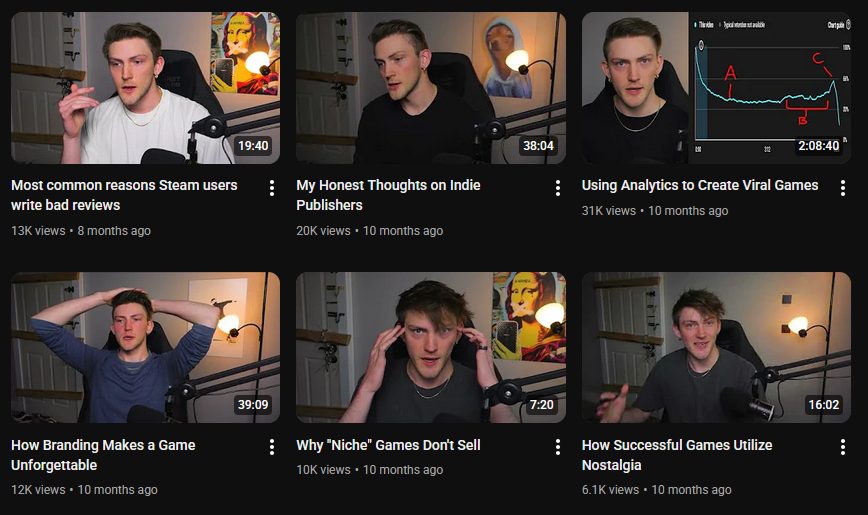Open more actions for Nostalgia video
This screenshot has width=868, height=515.
(x=843, y=447)
